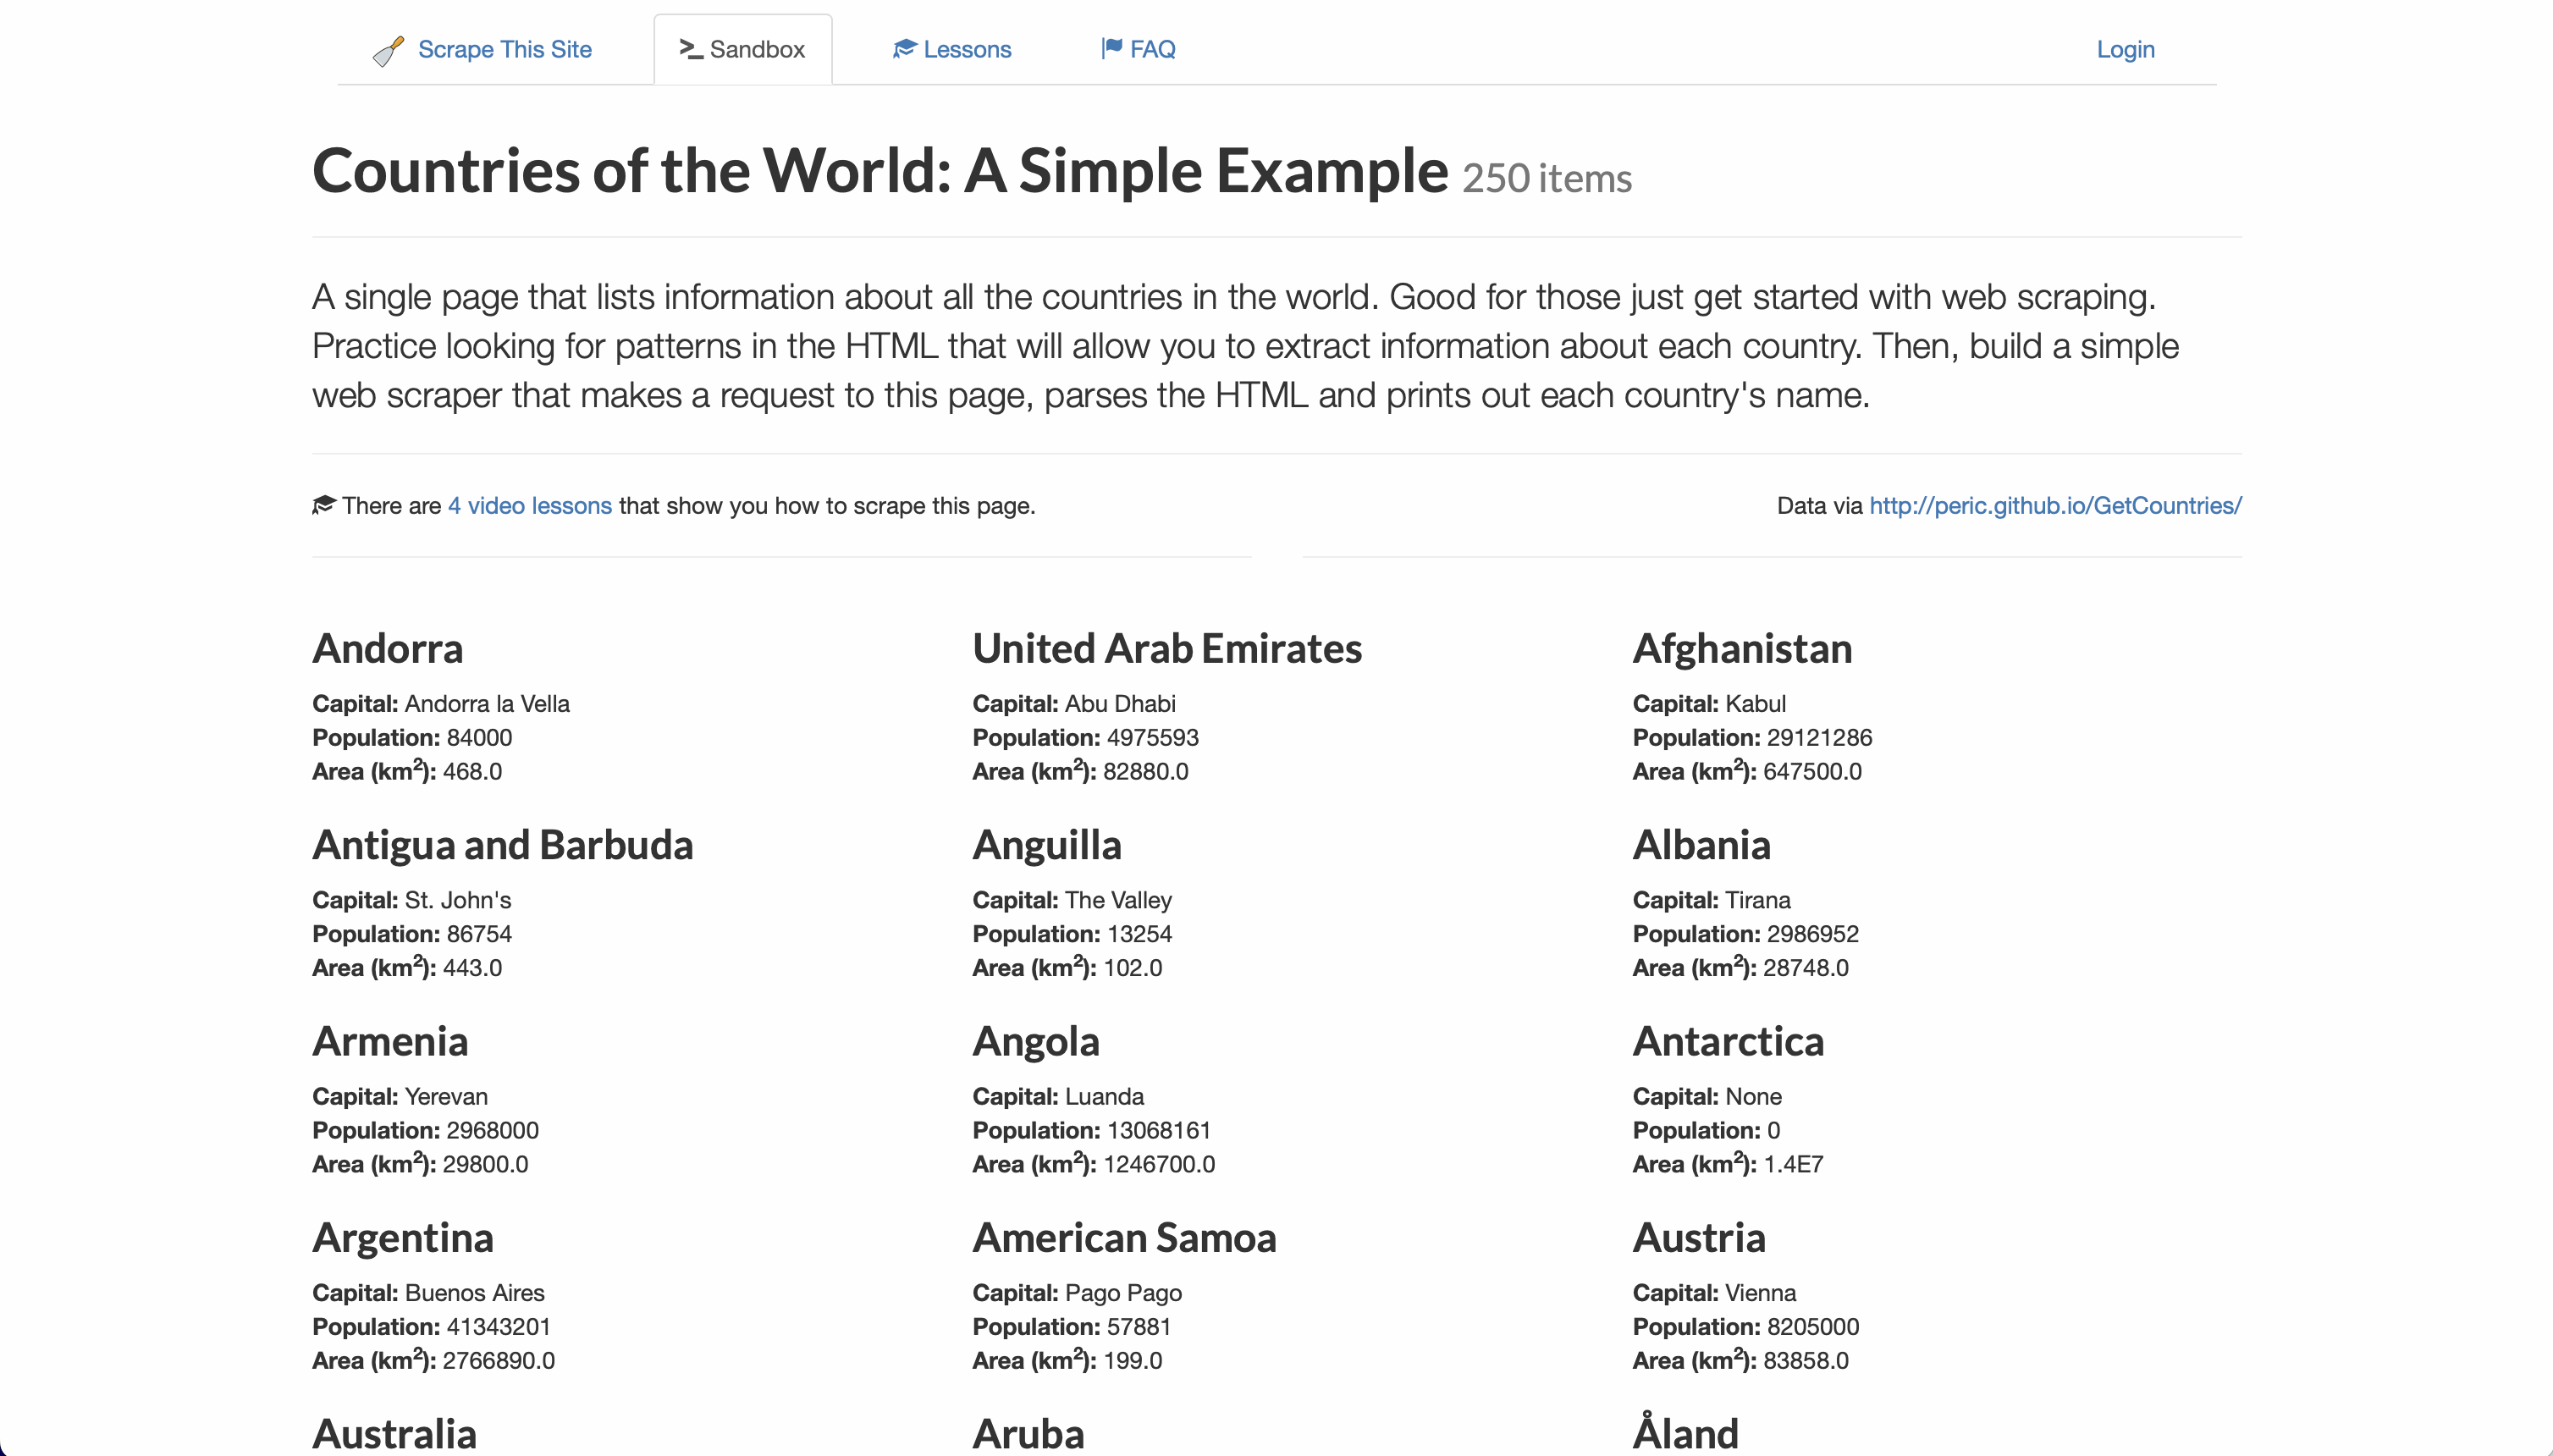The height and width of the screenshot is (1456, 2553).
Task: Switch to the Sandbox tab
Action: coord(756,50)
